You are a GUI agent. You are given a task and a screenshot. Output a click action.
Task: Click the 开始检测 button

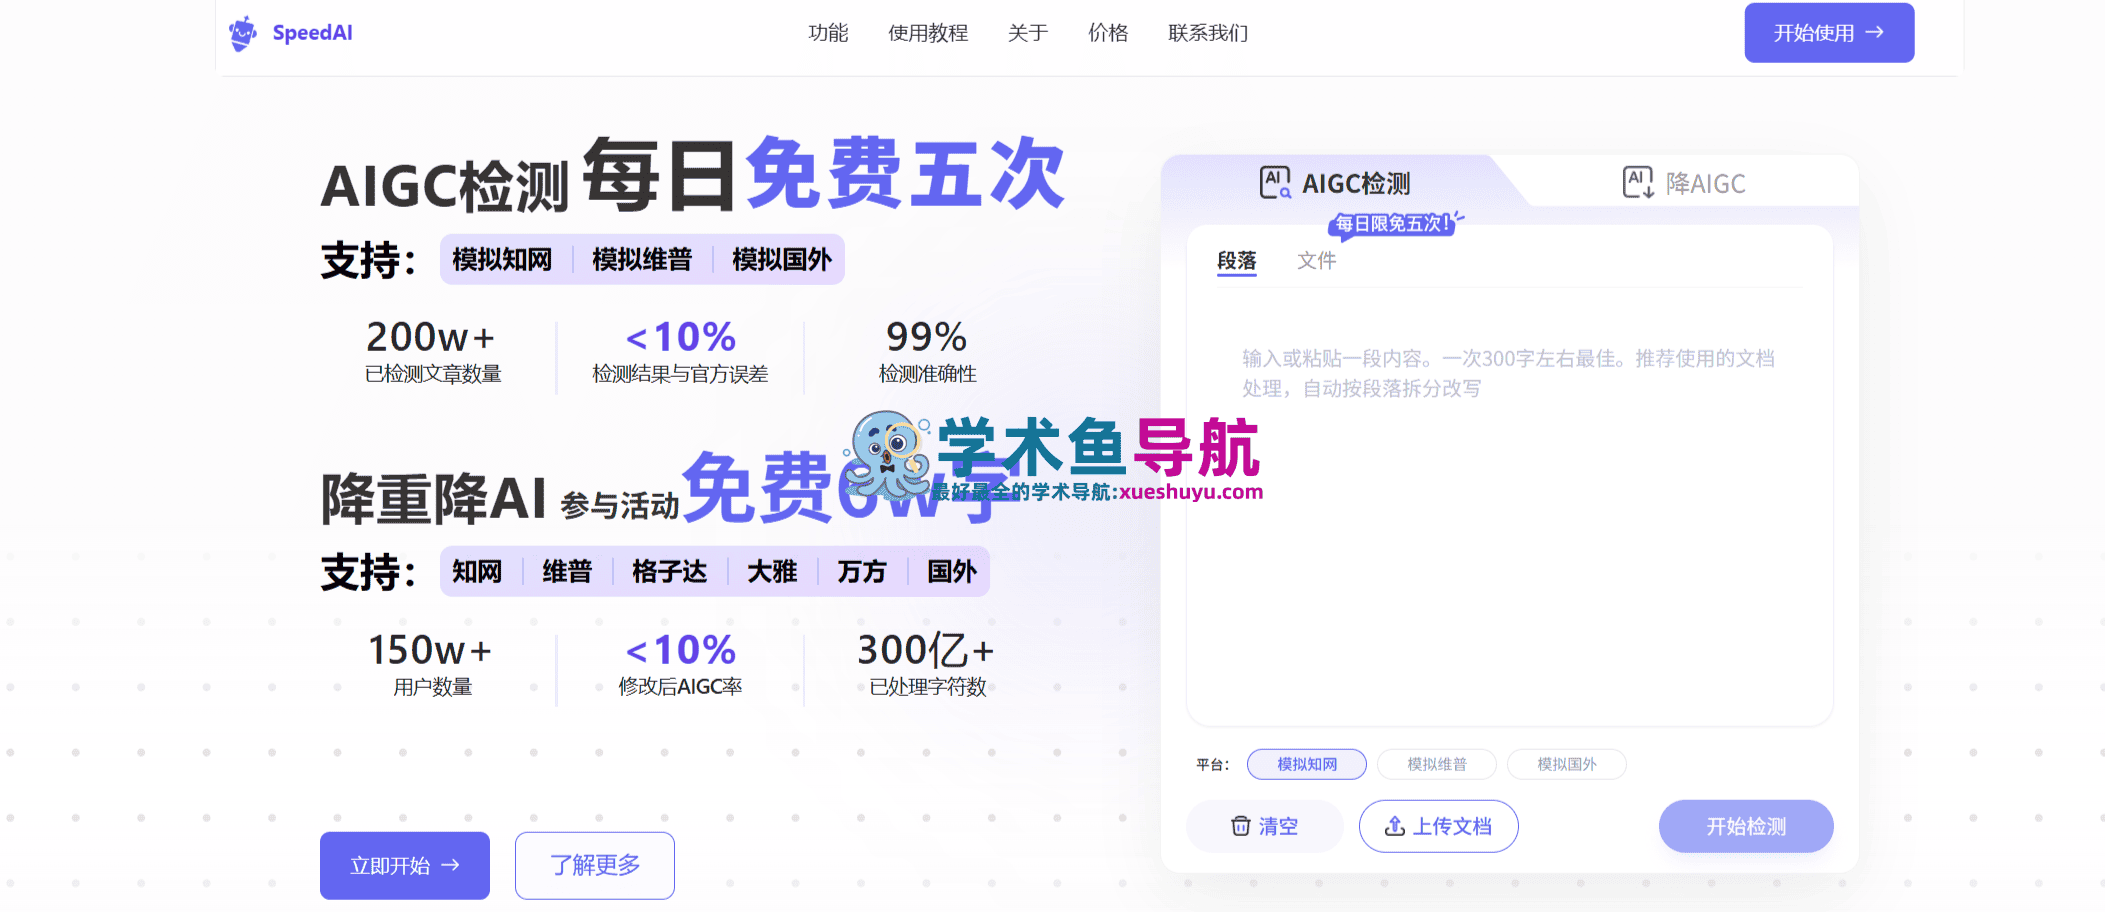point(1746,826)
